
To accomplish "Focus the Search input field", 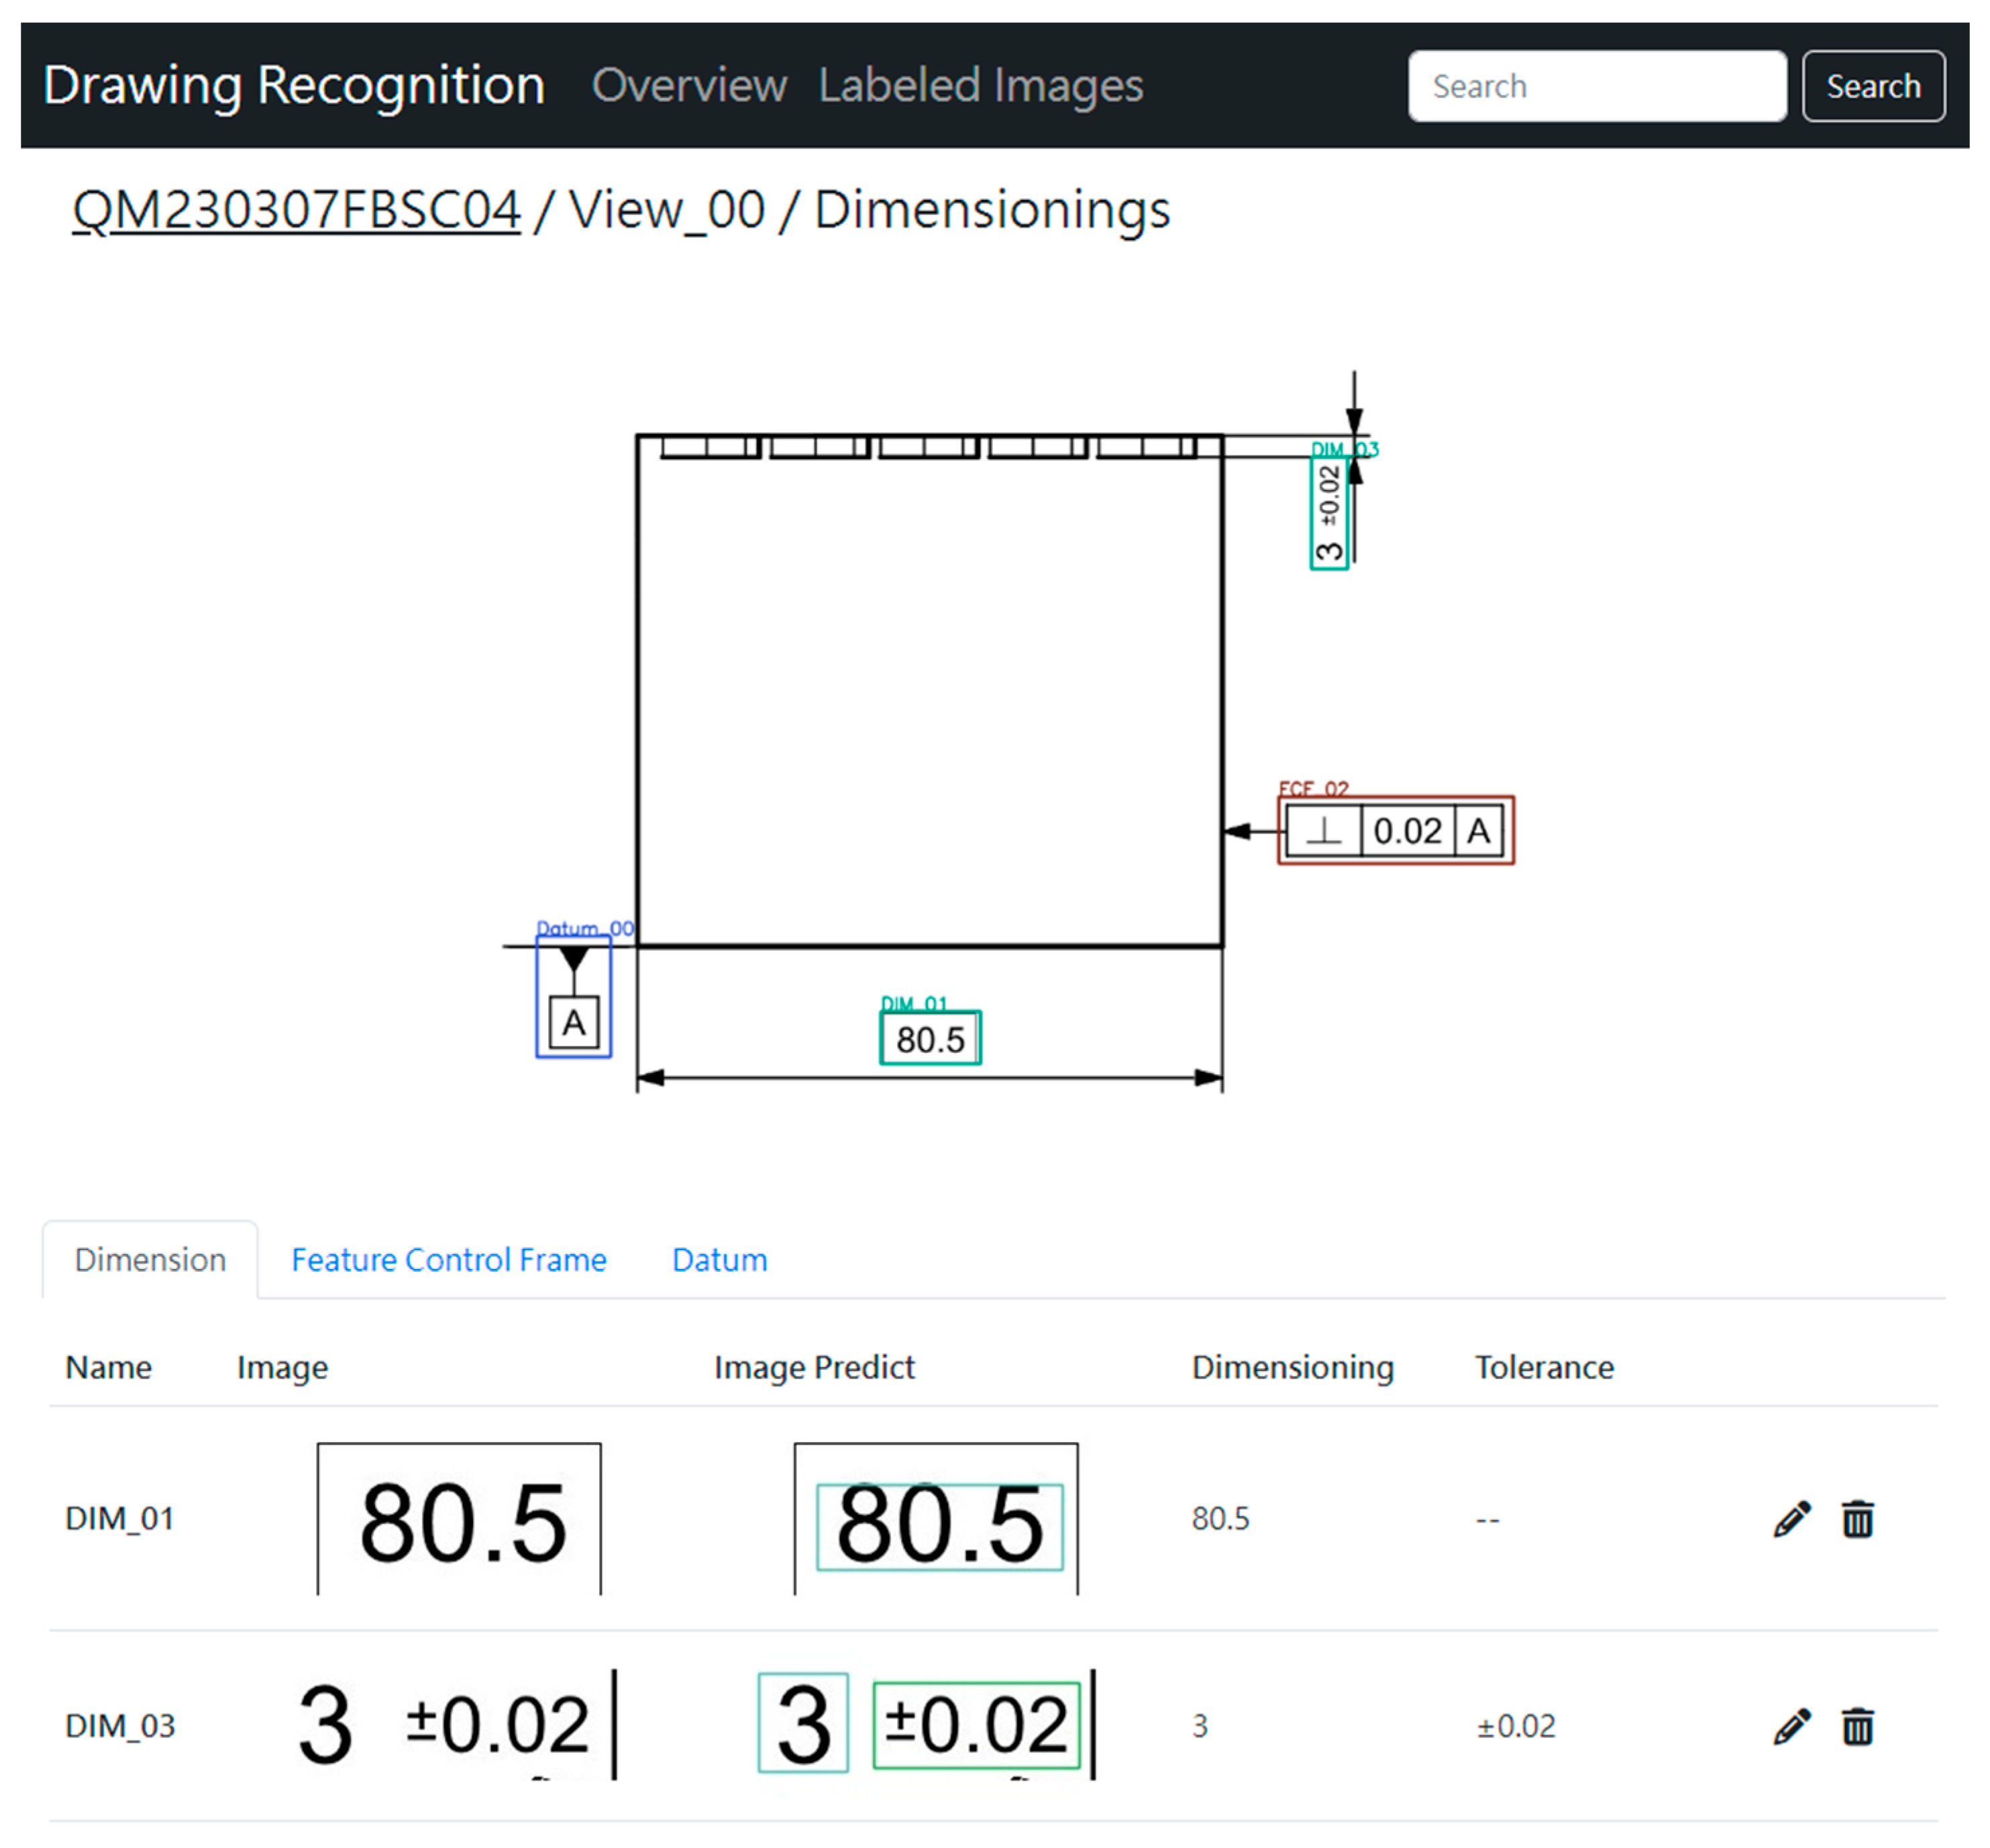I will point(1596,86).
